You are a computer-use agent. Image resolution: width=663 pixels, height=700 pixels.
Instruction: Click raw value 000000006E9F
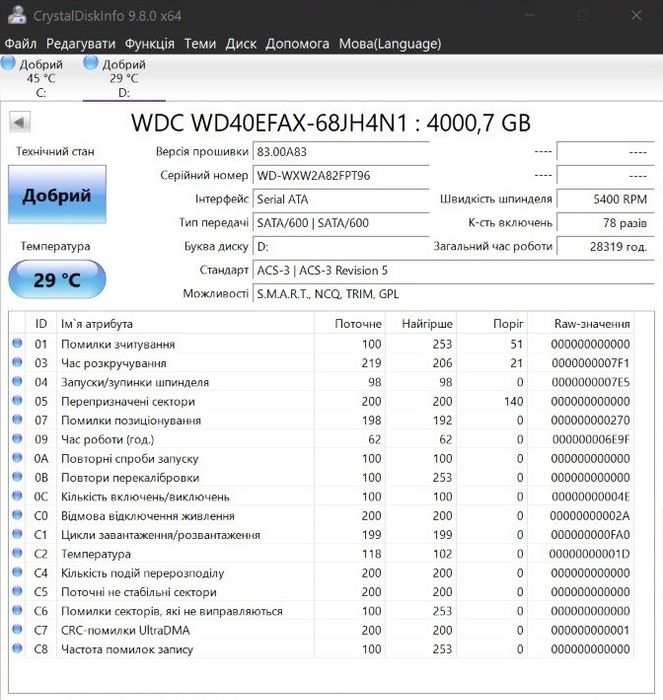click(591, 439)
